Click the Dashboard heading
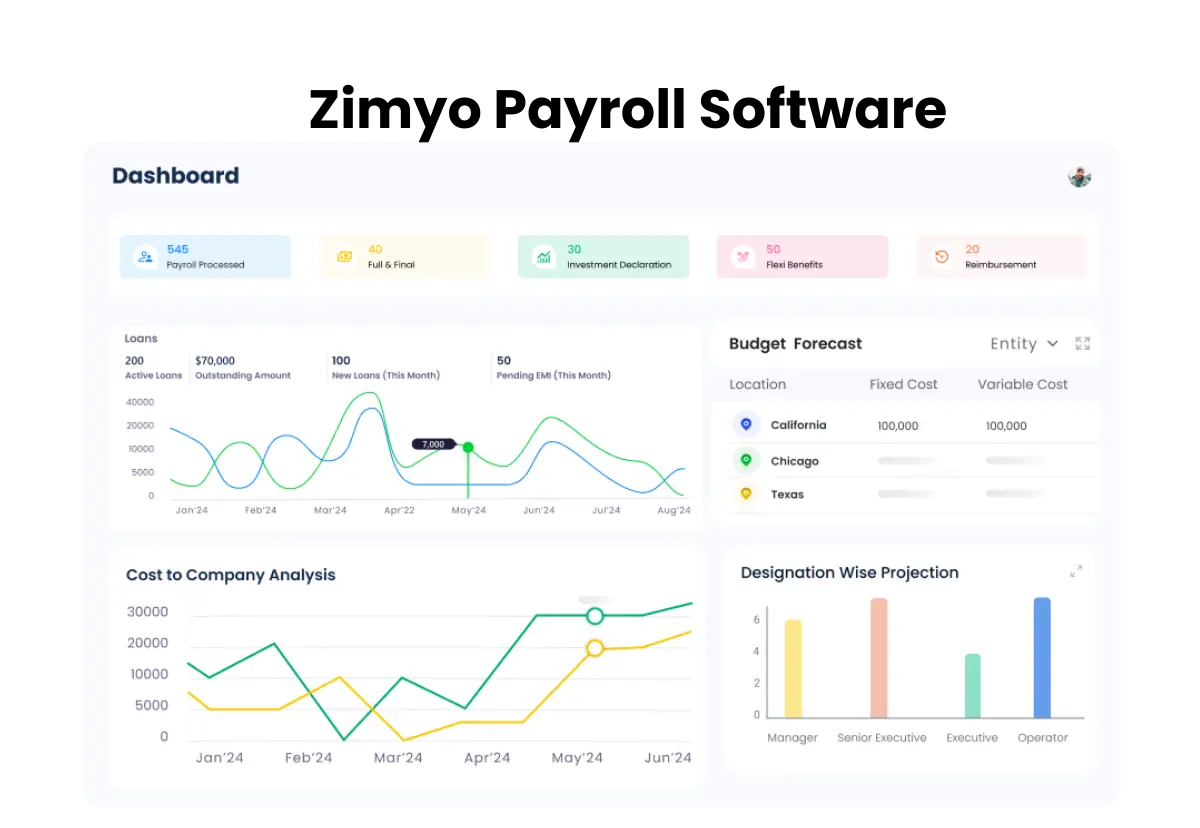Viewport: 1200px width, 828px height. click(x=176, y=176)
